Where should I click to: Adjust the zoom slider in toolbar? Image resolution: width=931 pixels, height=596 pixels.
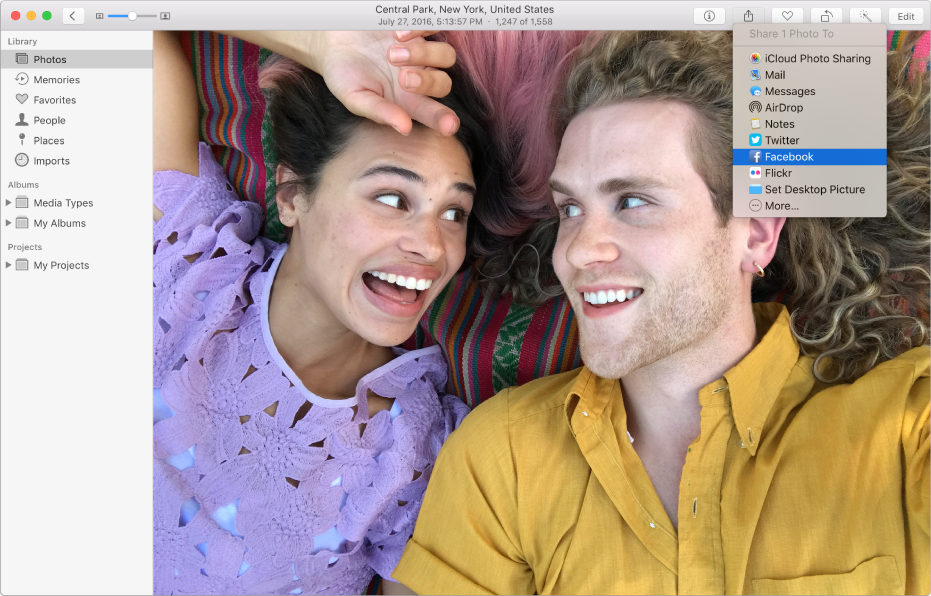point(132,16)
